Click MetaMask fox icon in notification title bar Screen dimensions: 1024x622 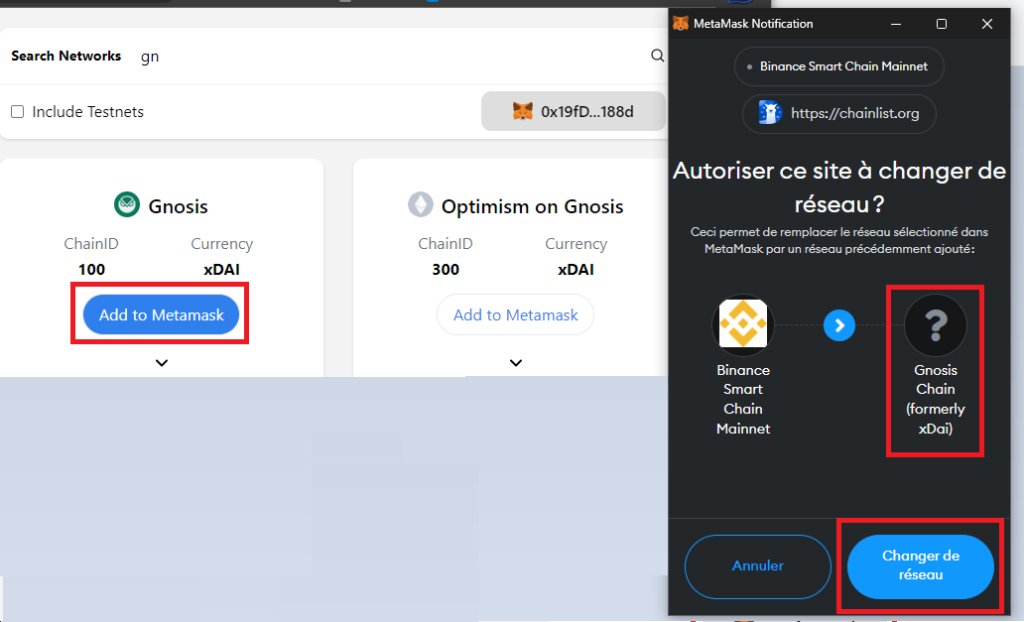680,24
